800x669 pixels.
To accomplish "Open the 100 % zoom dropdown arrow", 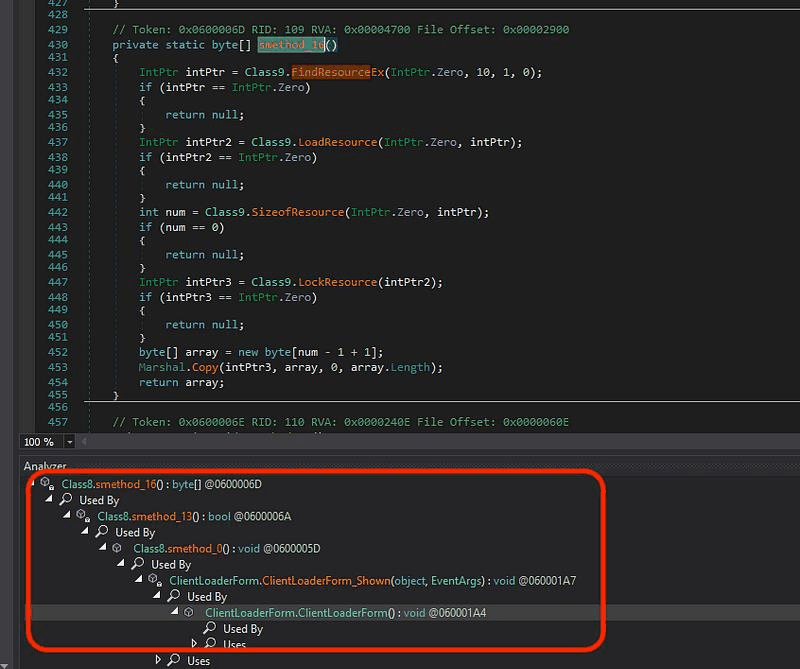I will (69, 442).
